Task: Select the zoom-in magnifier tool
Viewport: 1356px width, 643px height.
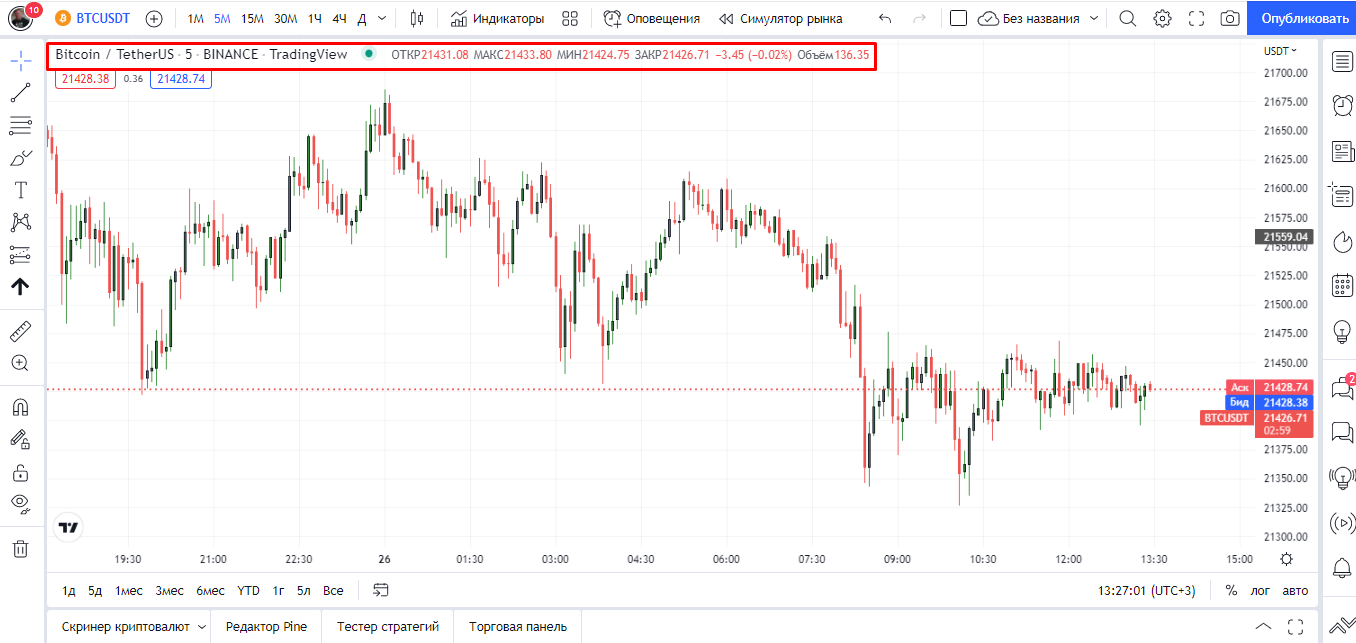Action: pyautogui.click(x=20, y=363)
